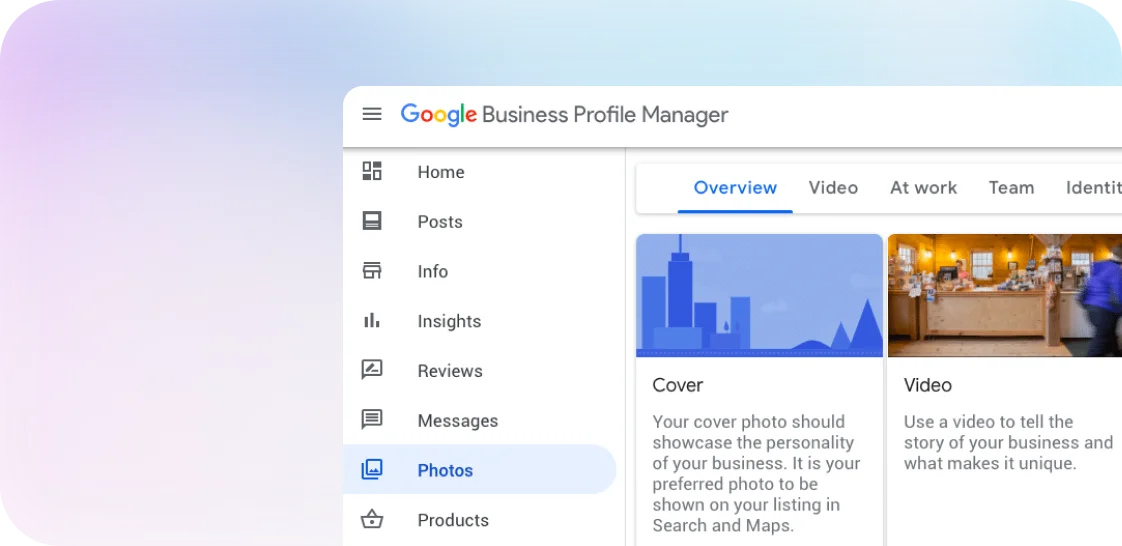Open Messages via the chat bubble icon
The image size is (1122, 546).
tap(372, 420)
